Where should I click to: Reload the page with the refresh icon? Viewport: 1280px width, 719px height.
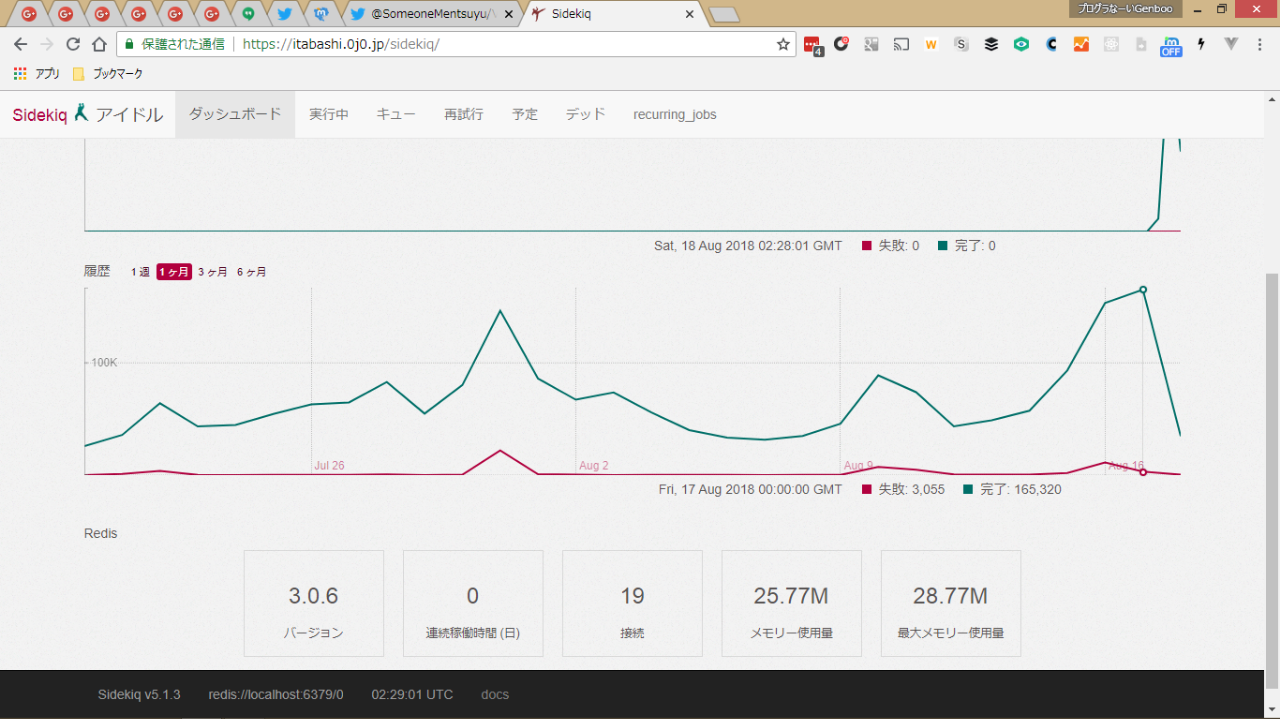73,44
